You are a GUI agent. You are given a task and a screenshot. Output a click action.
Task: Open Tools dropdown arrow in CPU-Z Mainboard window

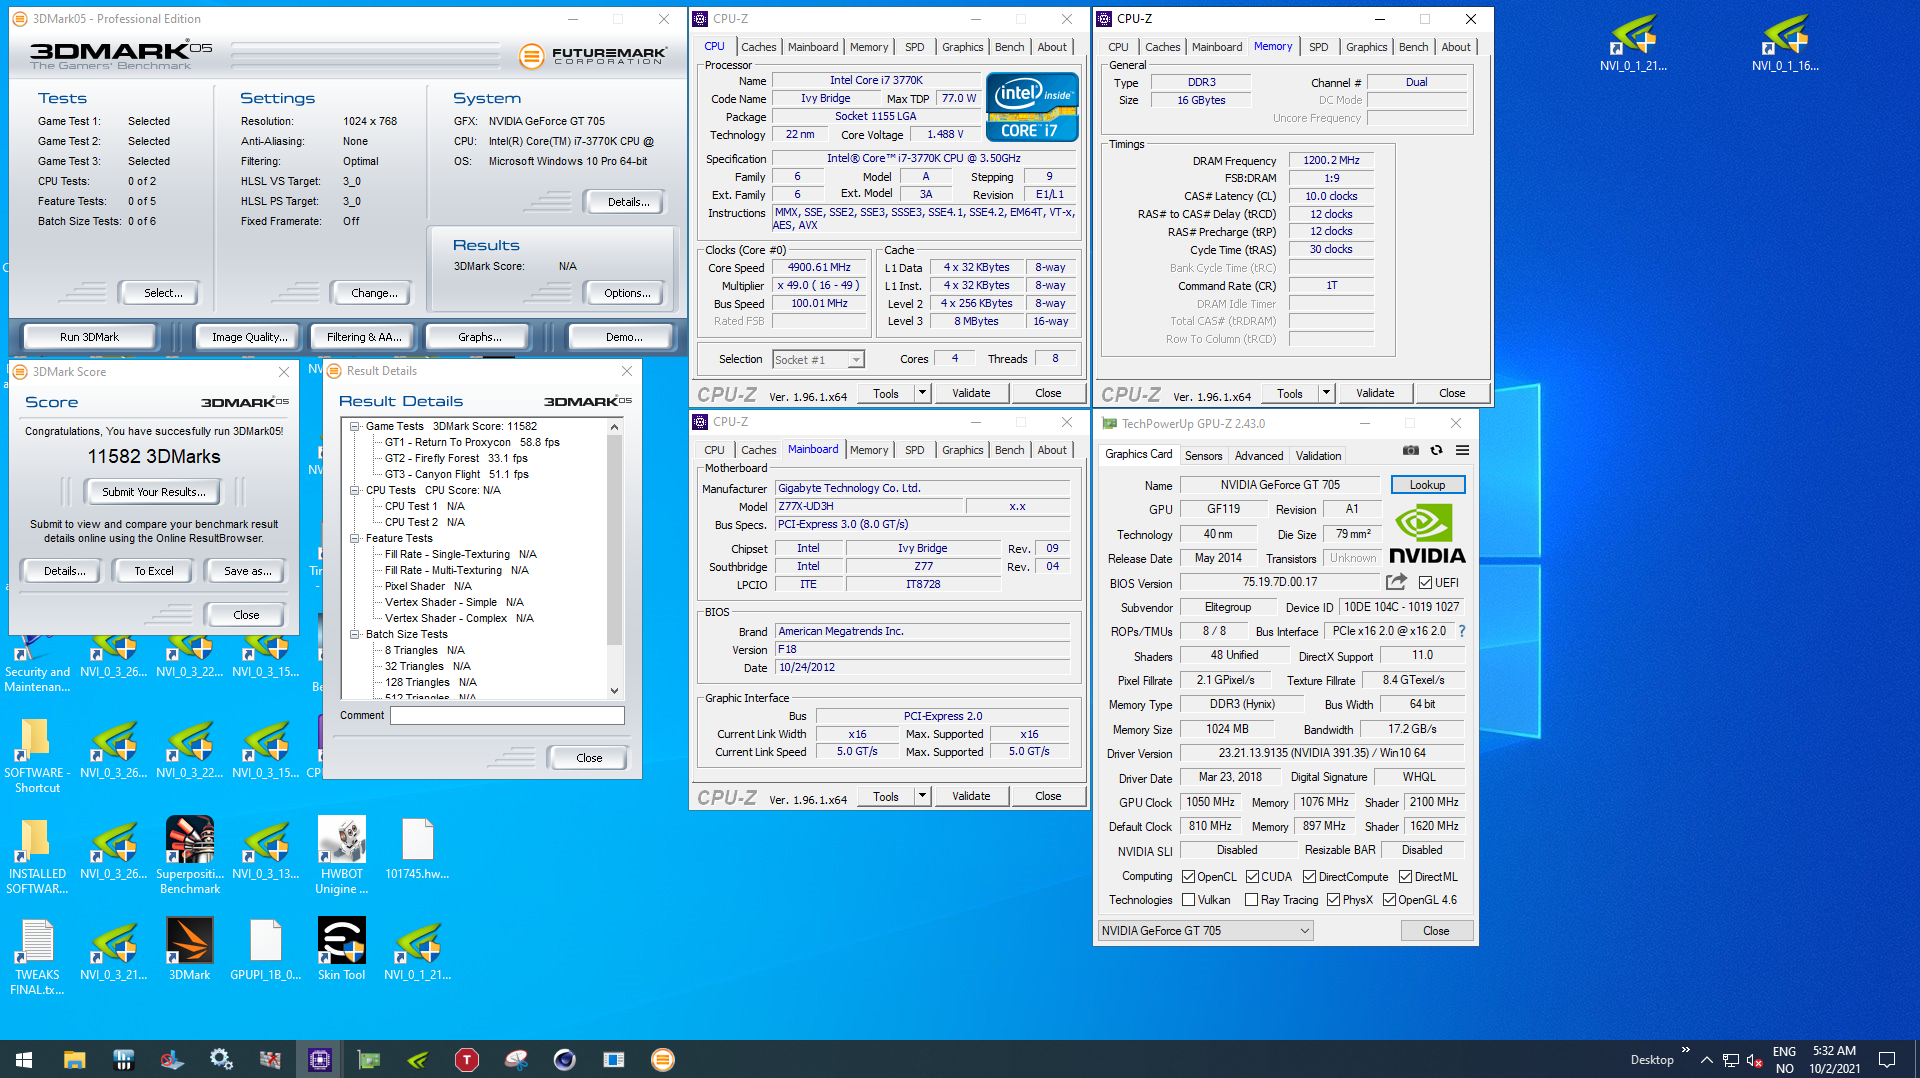pyautogui.click(x=922, y=796)
